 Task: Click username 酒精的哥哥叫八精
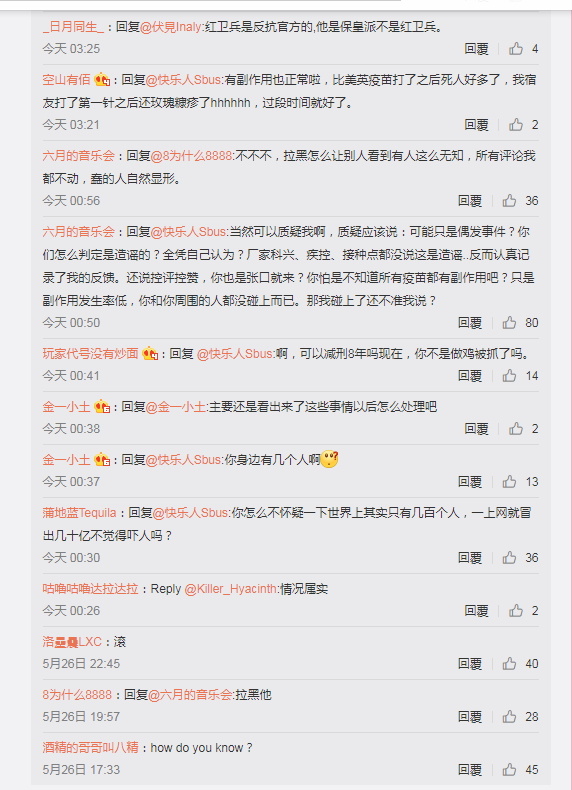point(90,747)
